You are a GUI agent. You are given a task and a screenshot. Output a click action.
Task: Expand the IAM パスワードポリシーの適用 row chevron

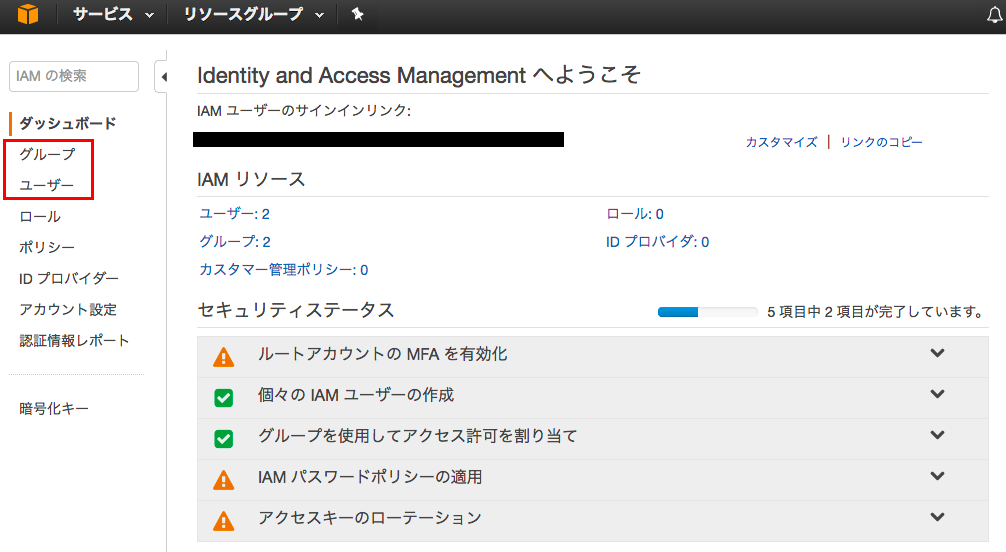(937, 476)
